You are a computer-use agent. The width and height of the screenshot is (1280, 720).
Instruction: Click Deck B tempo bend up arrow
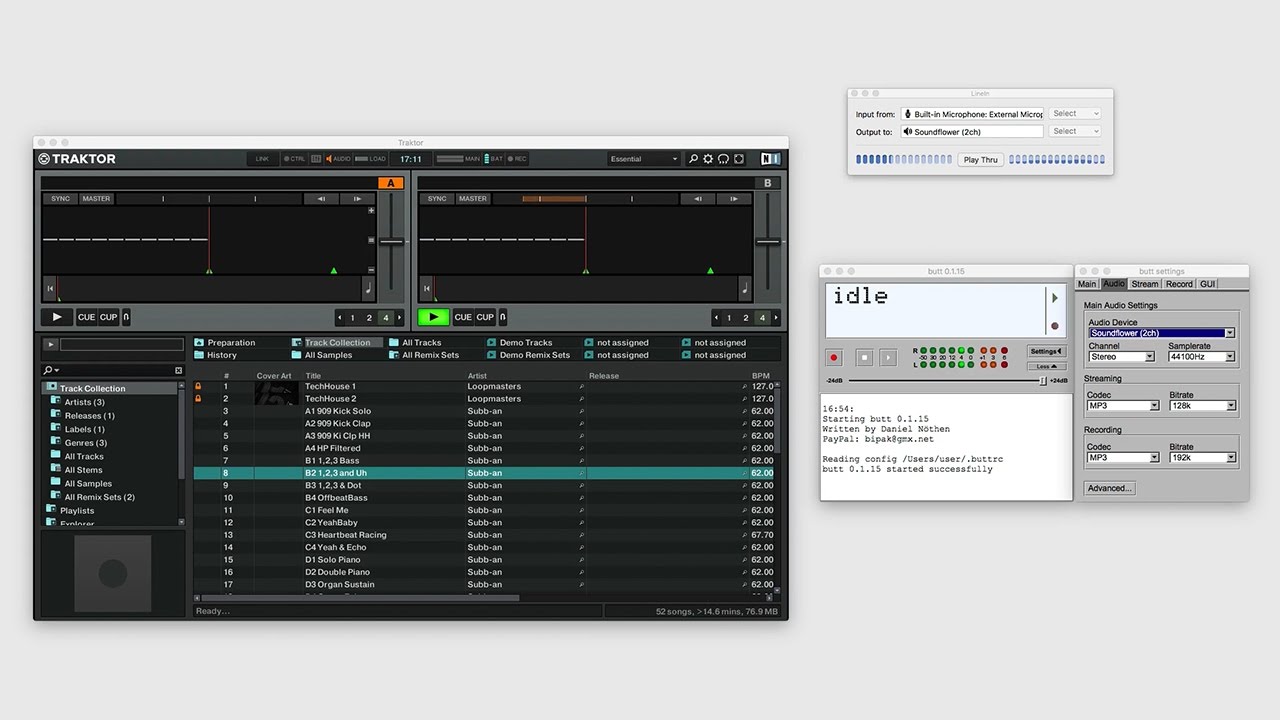[733, 199]
